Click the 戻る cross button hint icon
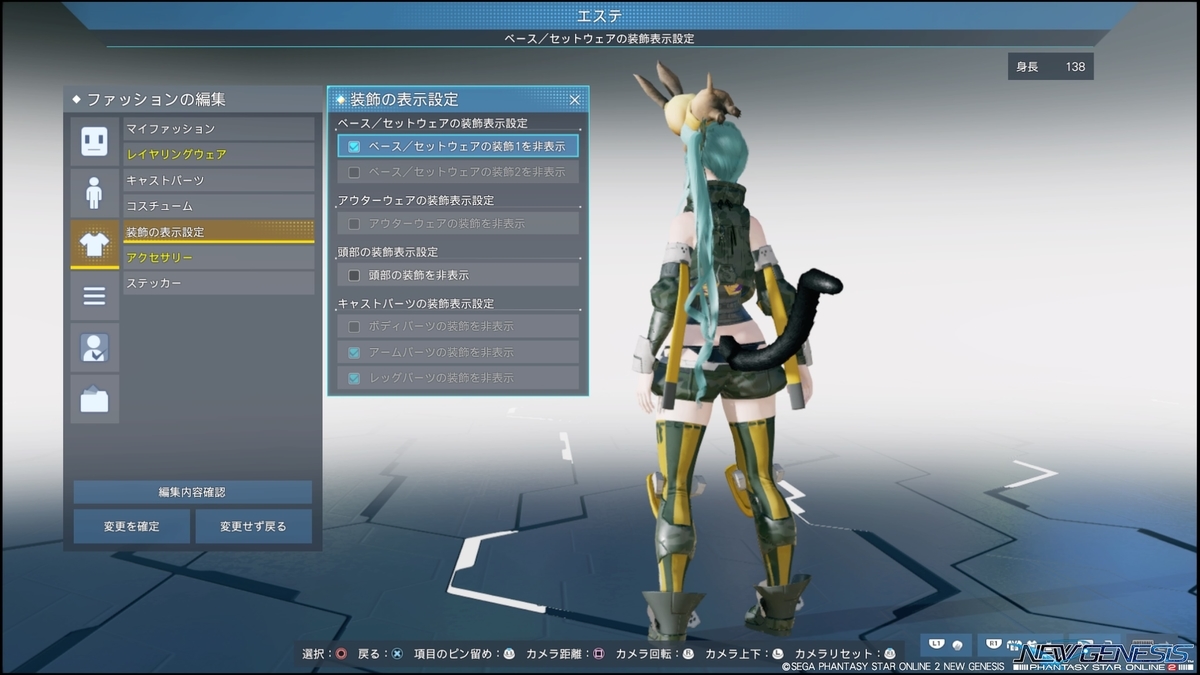The image size is (1200, 675). (x=397, y=654)
